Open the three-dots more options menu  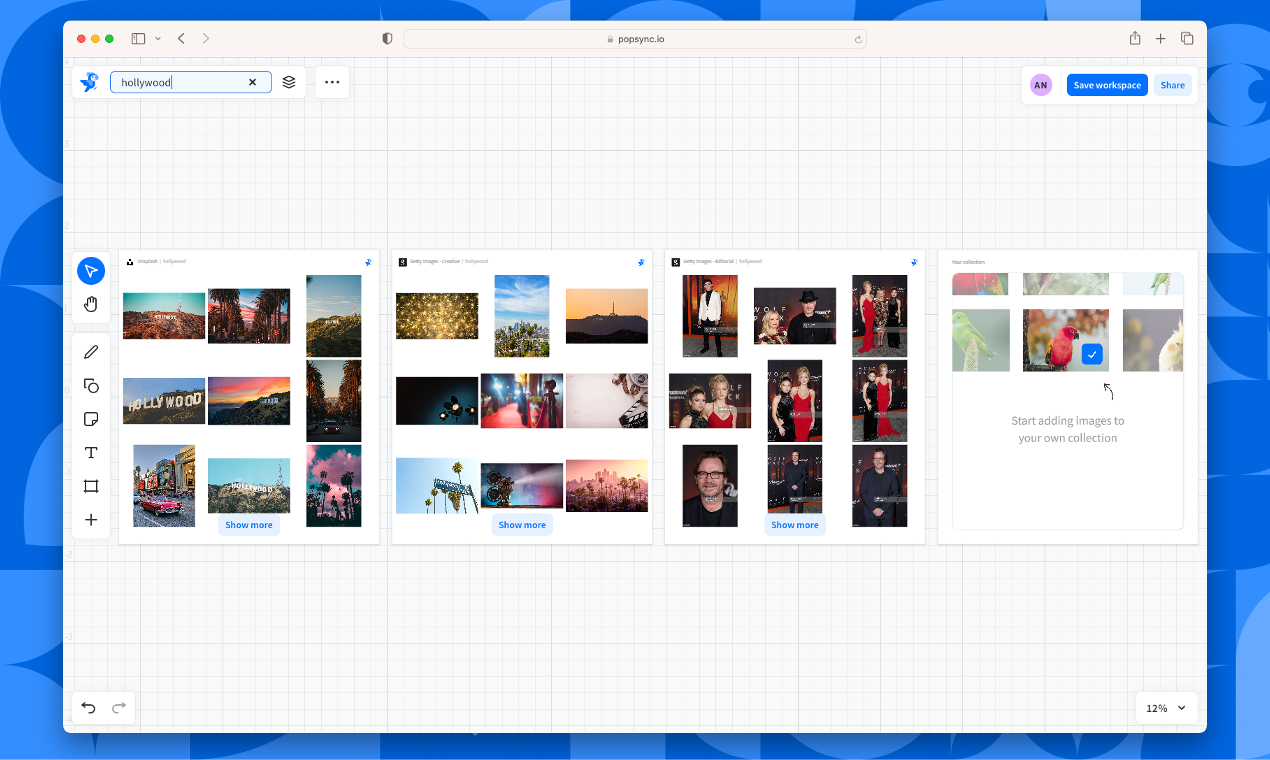click(x=332, y=82)
